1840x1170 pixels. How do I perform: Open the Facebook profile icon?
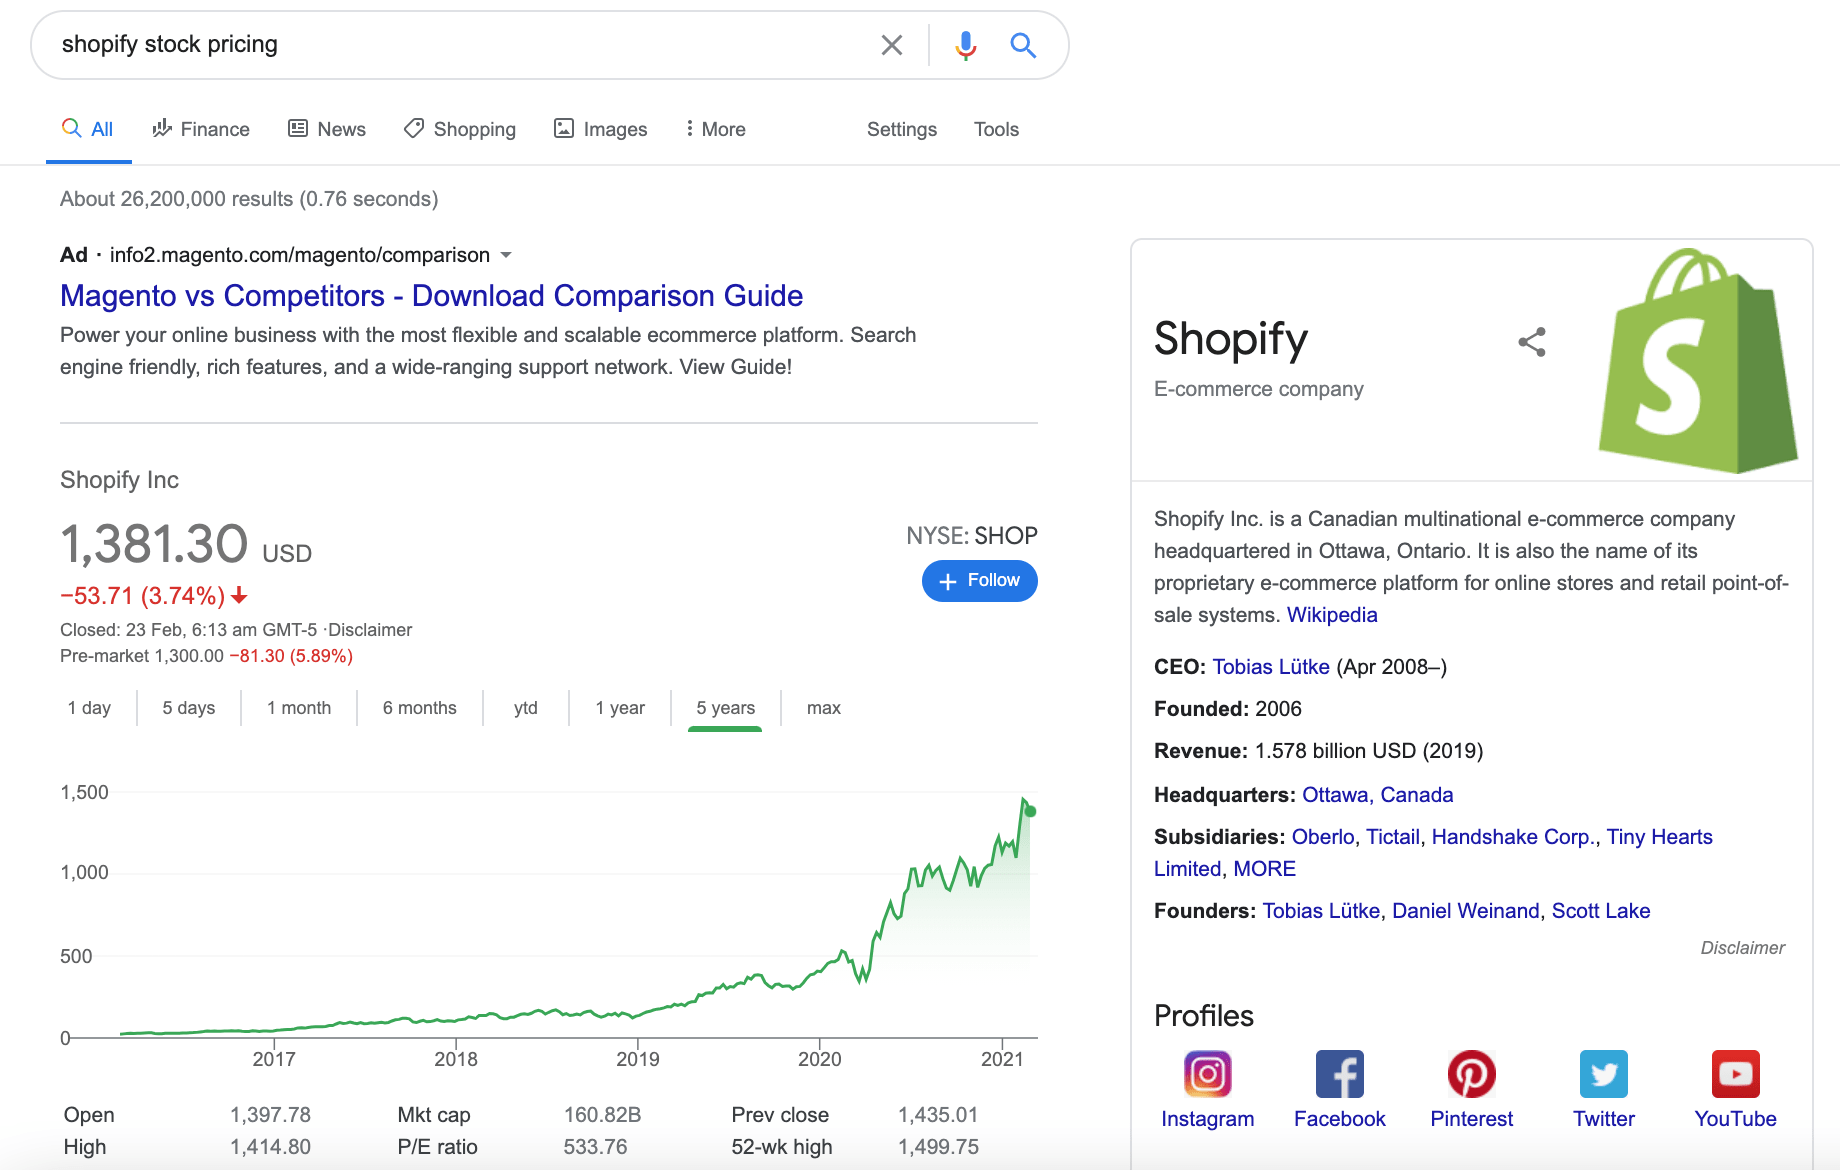1340,1074
